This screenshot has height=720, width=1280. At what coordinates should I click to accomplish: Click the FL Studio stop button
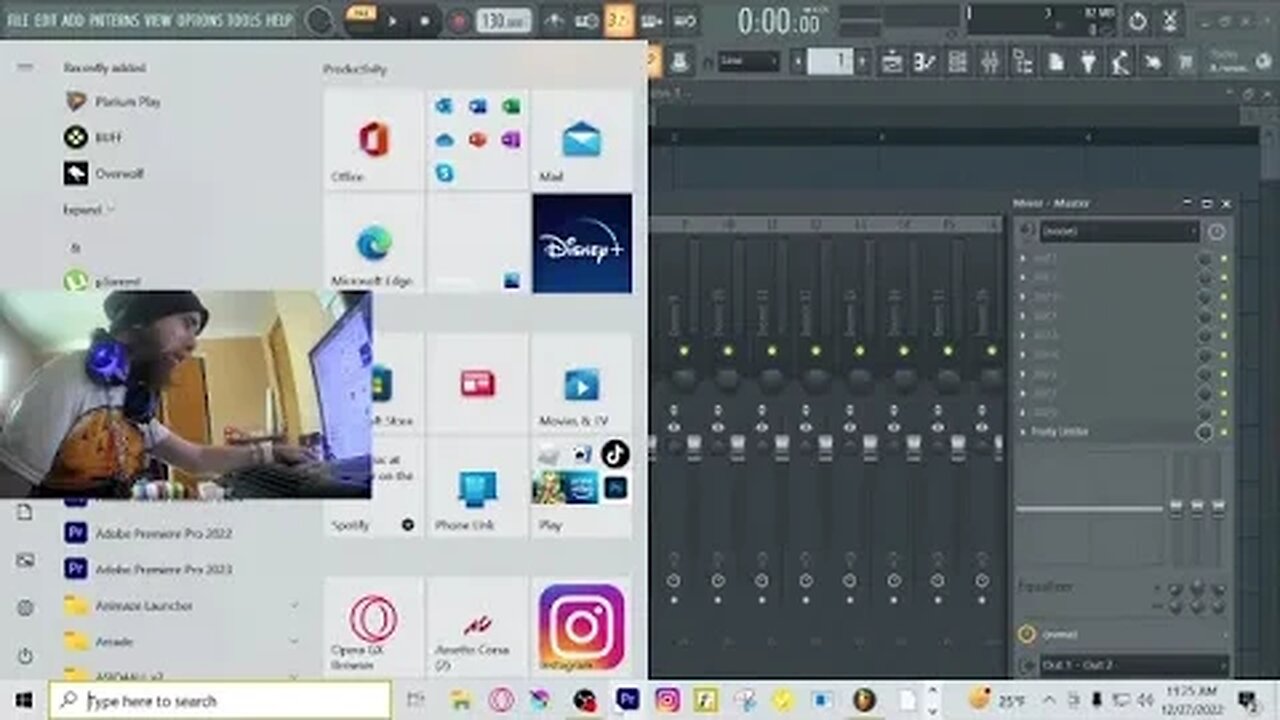click(x=424, y=20)
